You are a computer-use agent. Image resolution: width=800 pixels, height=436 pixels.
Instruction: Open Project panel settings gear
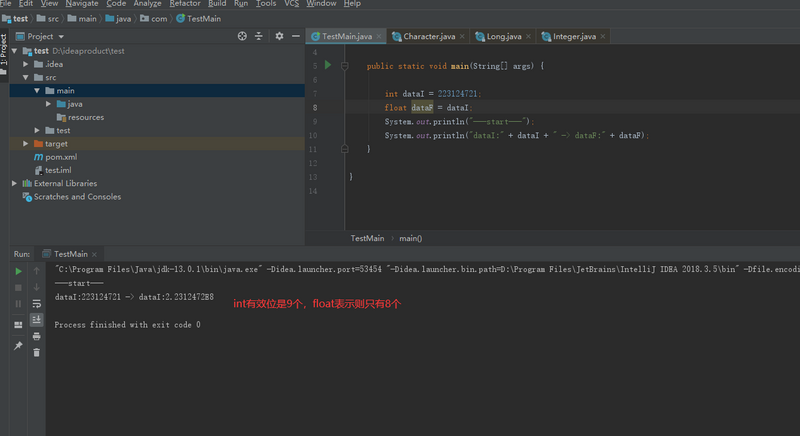279,36
